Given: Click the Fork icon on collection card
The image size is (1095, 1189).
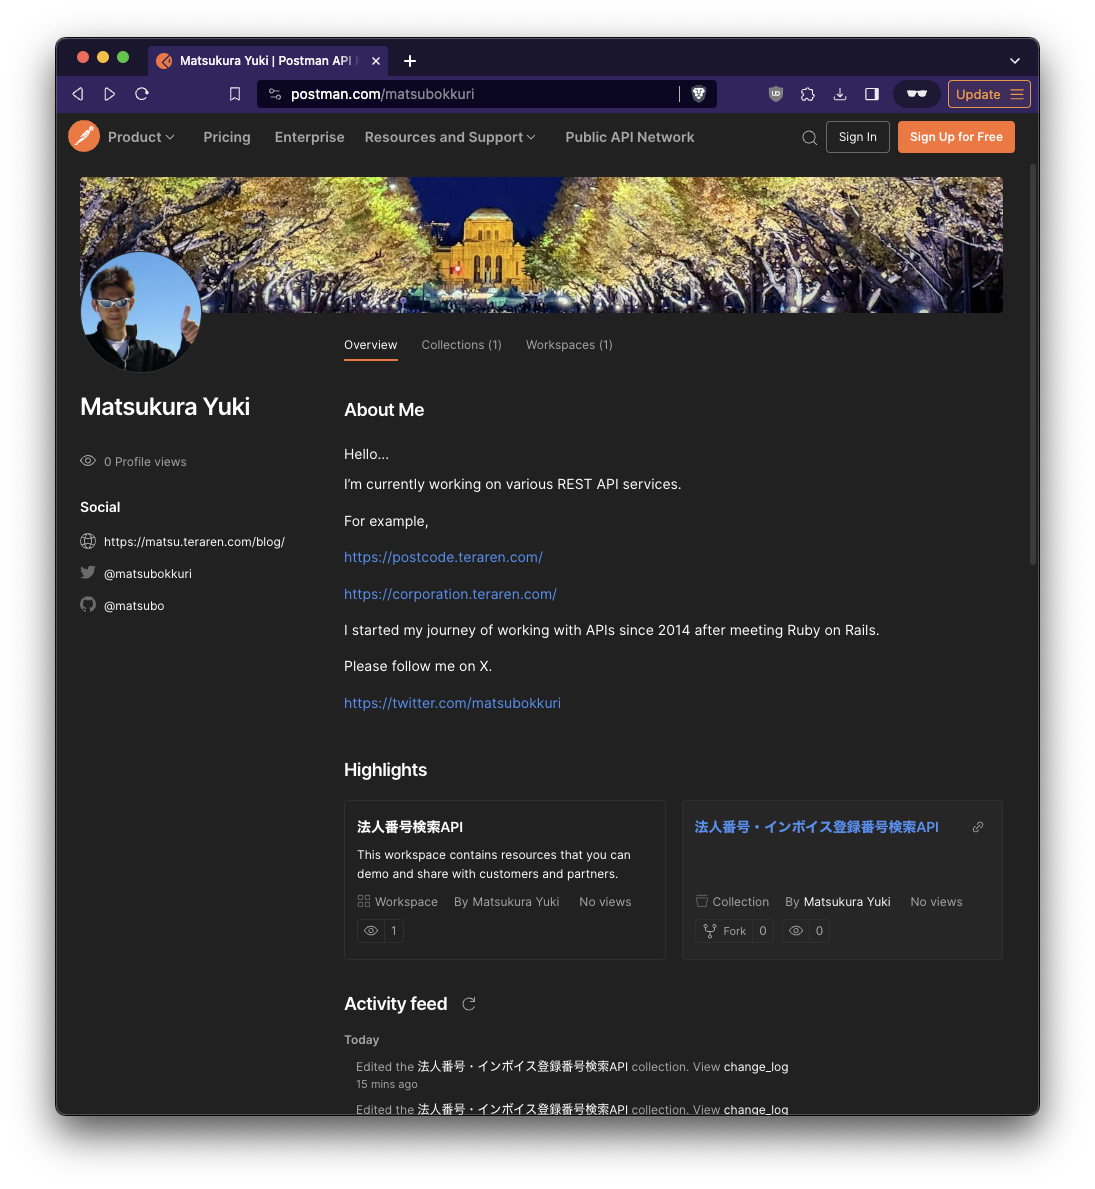Looking at the screenshot, I should [x=710, y=931].
